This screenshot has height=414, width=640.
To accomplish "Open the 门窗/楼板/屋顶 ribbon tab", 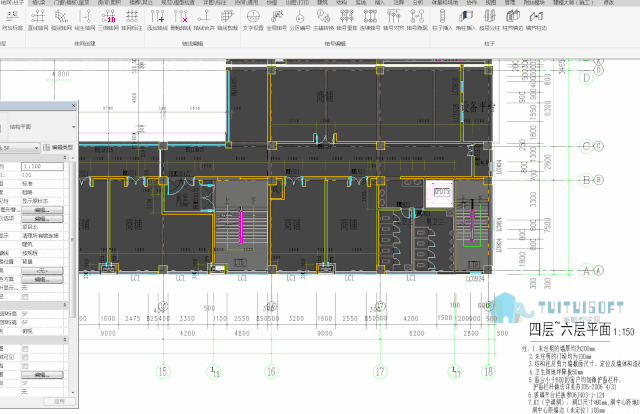I will point(71,2).
